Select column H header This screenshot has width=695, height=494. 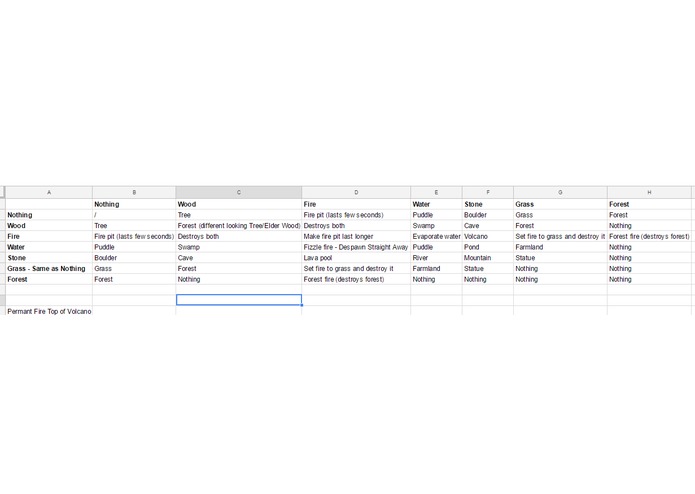click(649, 192)
